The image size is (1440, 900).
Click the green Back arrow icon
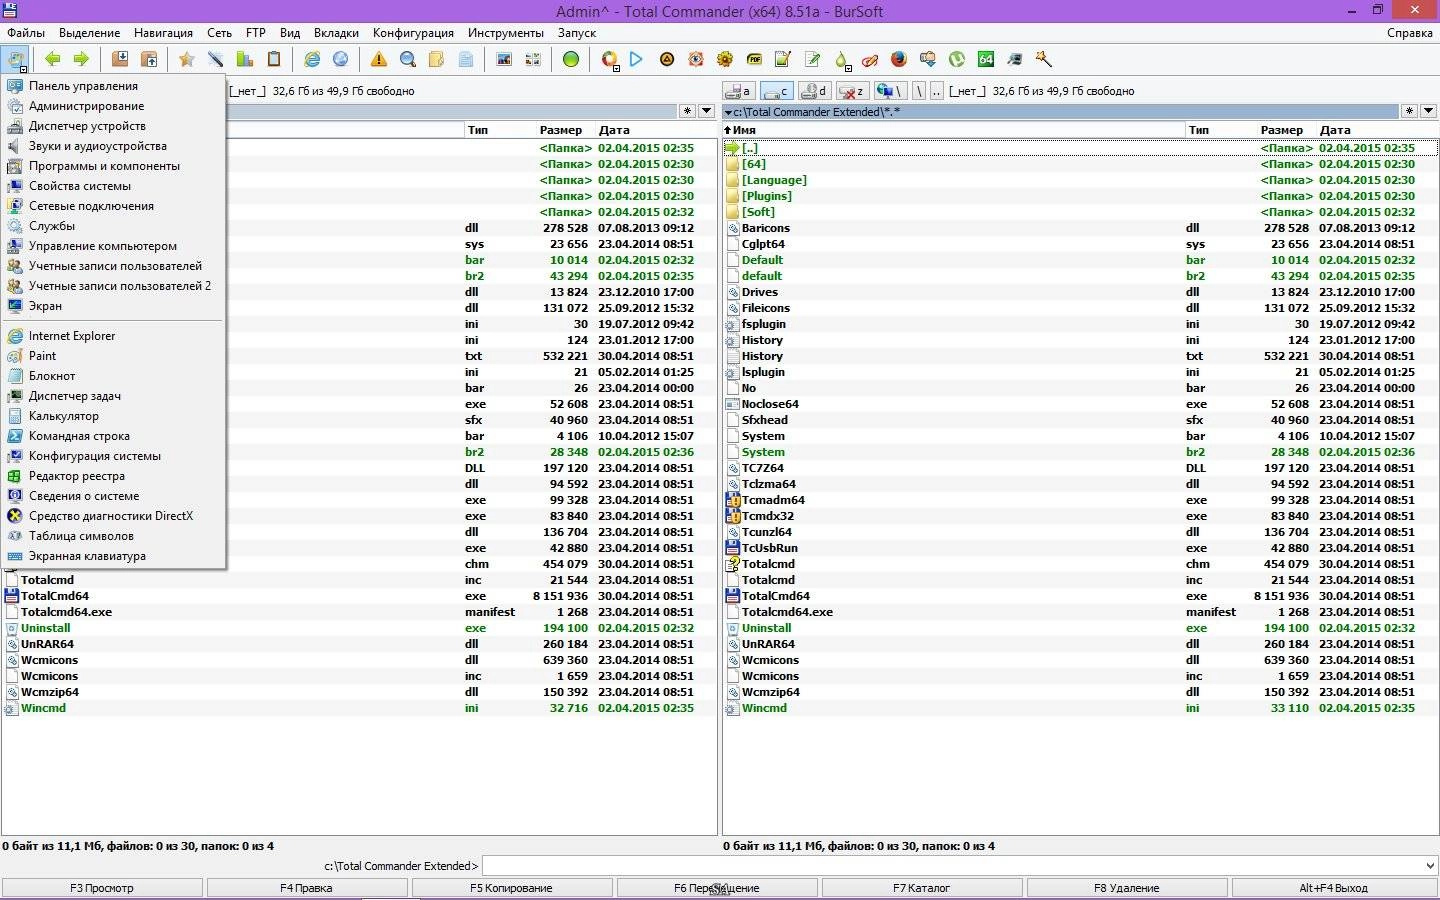52,60
